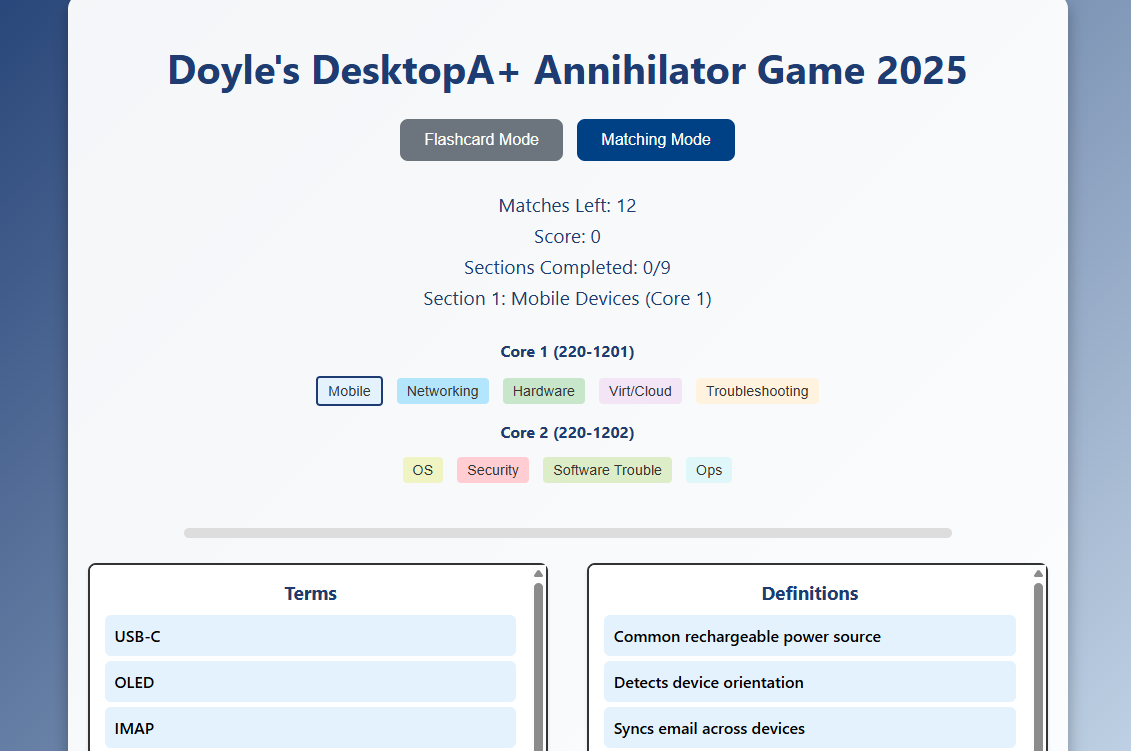Click the Definitions panel scroll-up arrow

1038,574
